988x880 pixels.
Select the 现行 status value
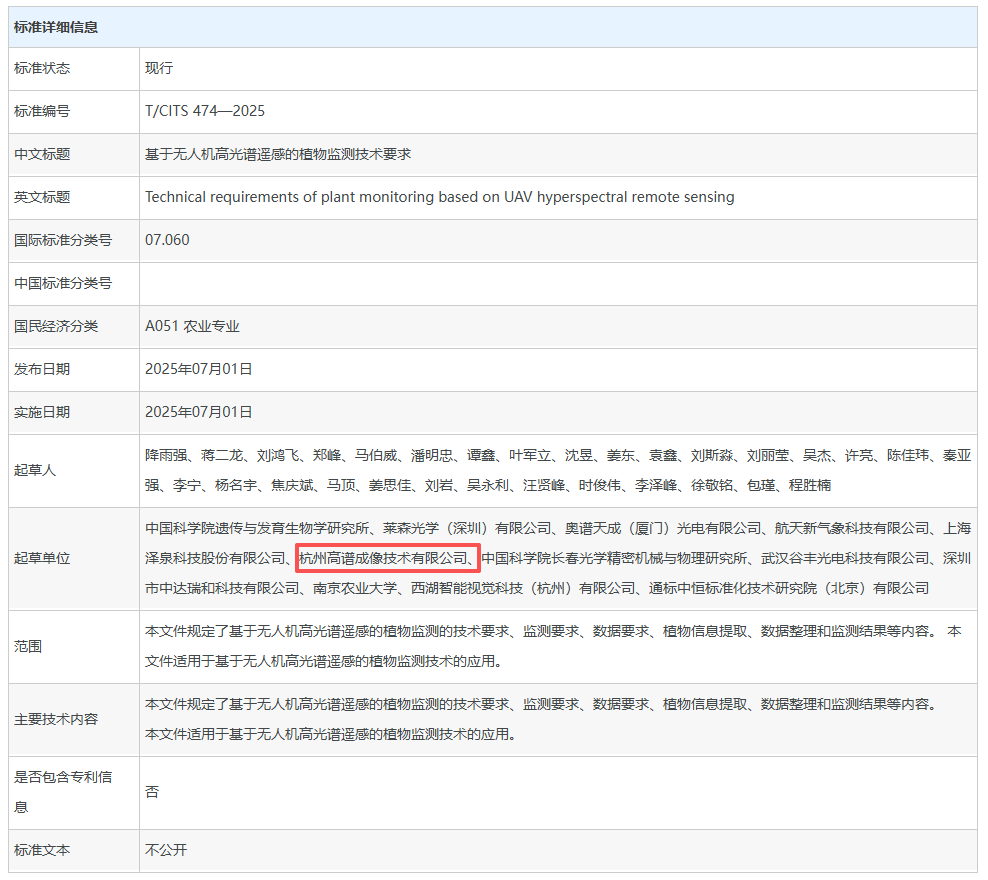tap(159, 68)
